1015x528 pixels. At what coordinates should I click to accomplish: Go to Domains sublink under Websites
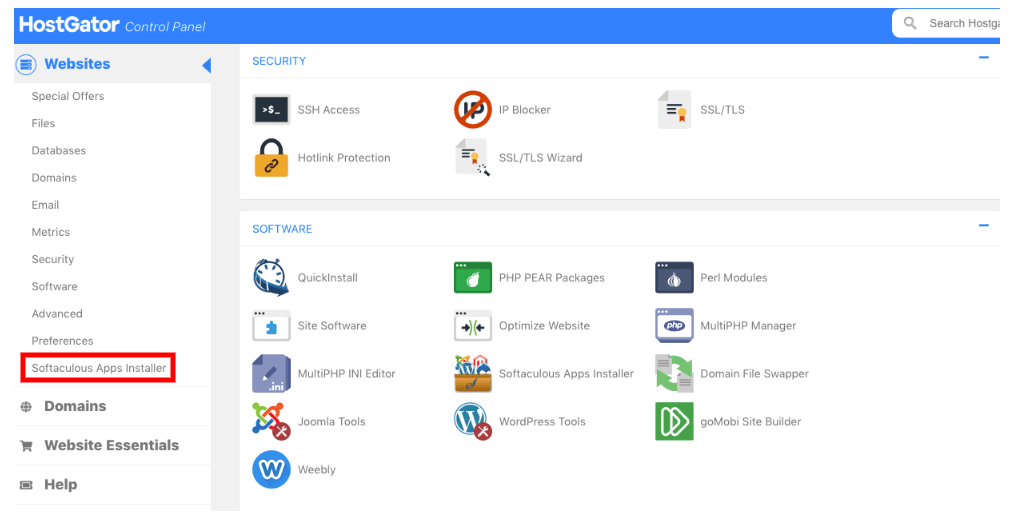54,178
